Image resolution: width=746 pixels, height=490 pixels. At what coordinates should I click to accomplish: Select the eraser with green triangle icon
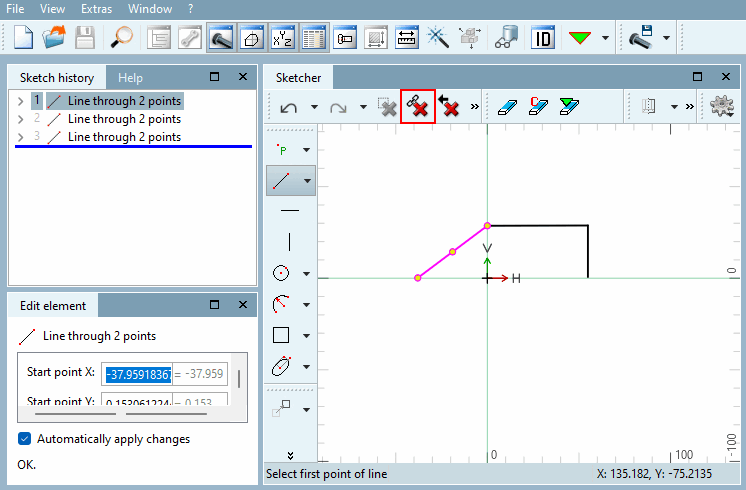tap(569, 106)
